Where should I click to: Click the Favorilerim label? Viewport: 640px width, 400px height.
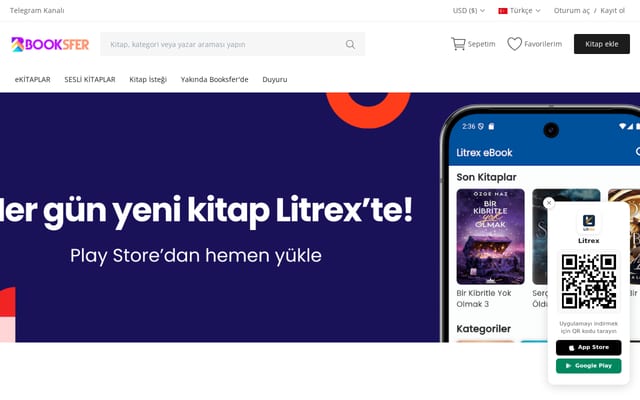(543, 44)
